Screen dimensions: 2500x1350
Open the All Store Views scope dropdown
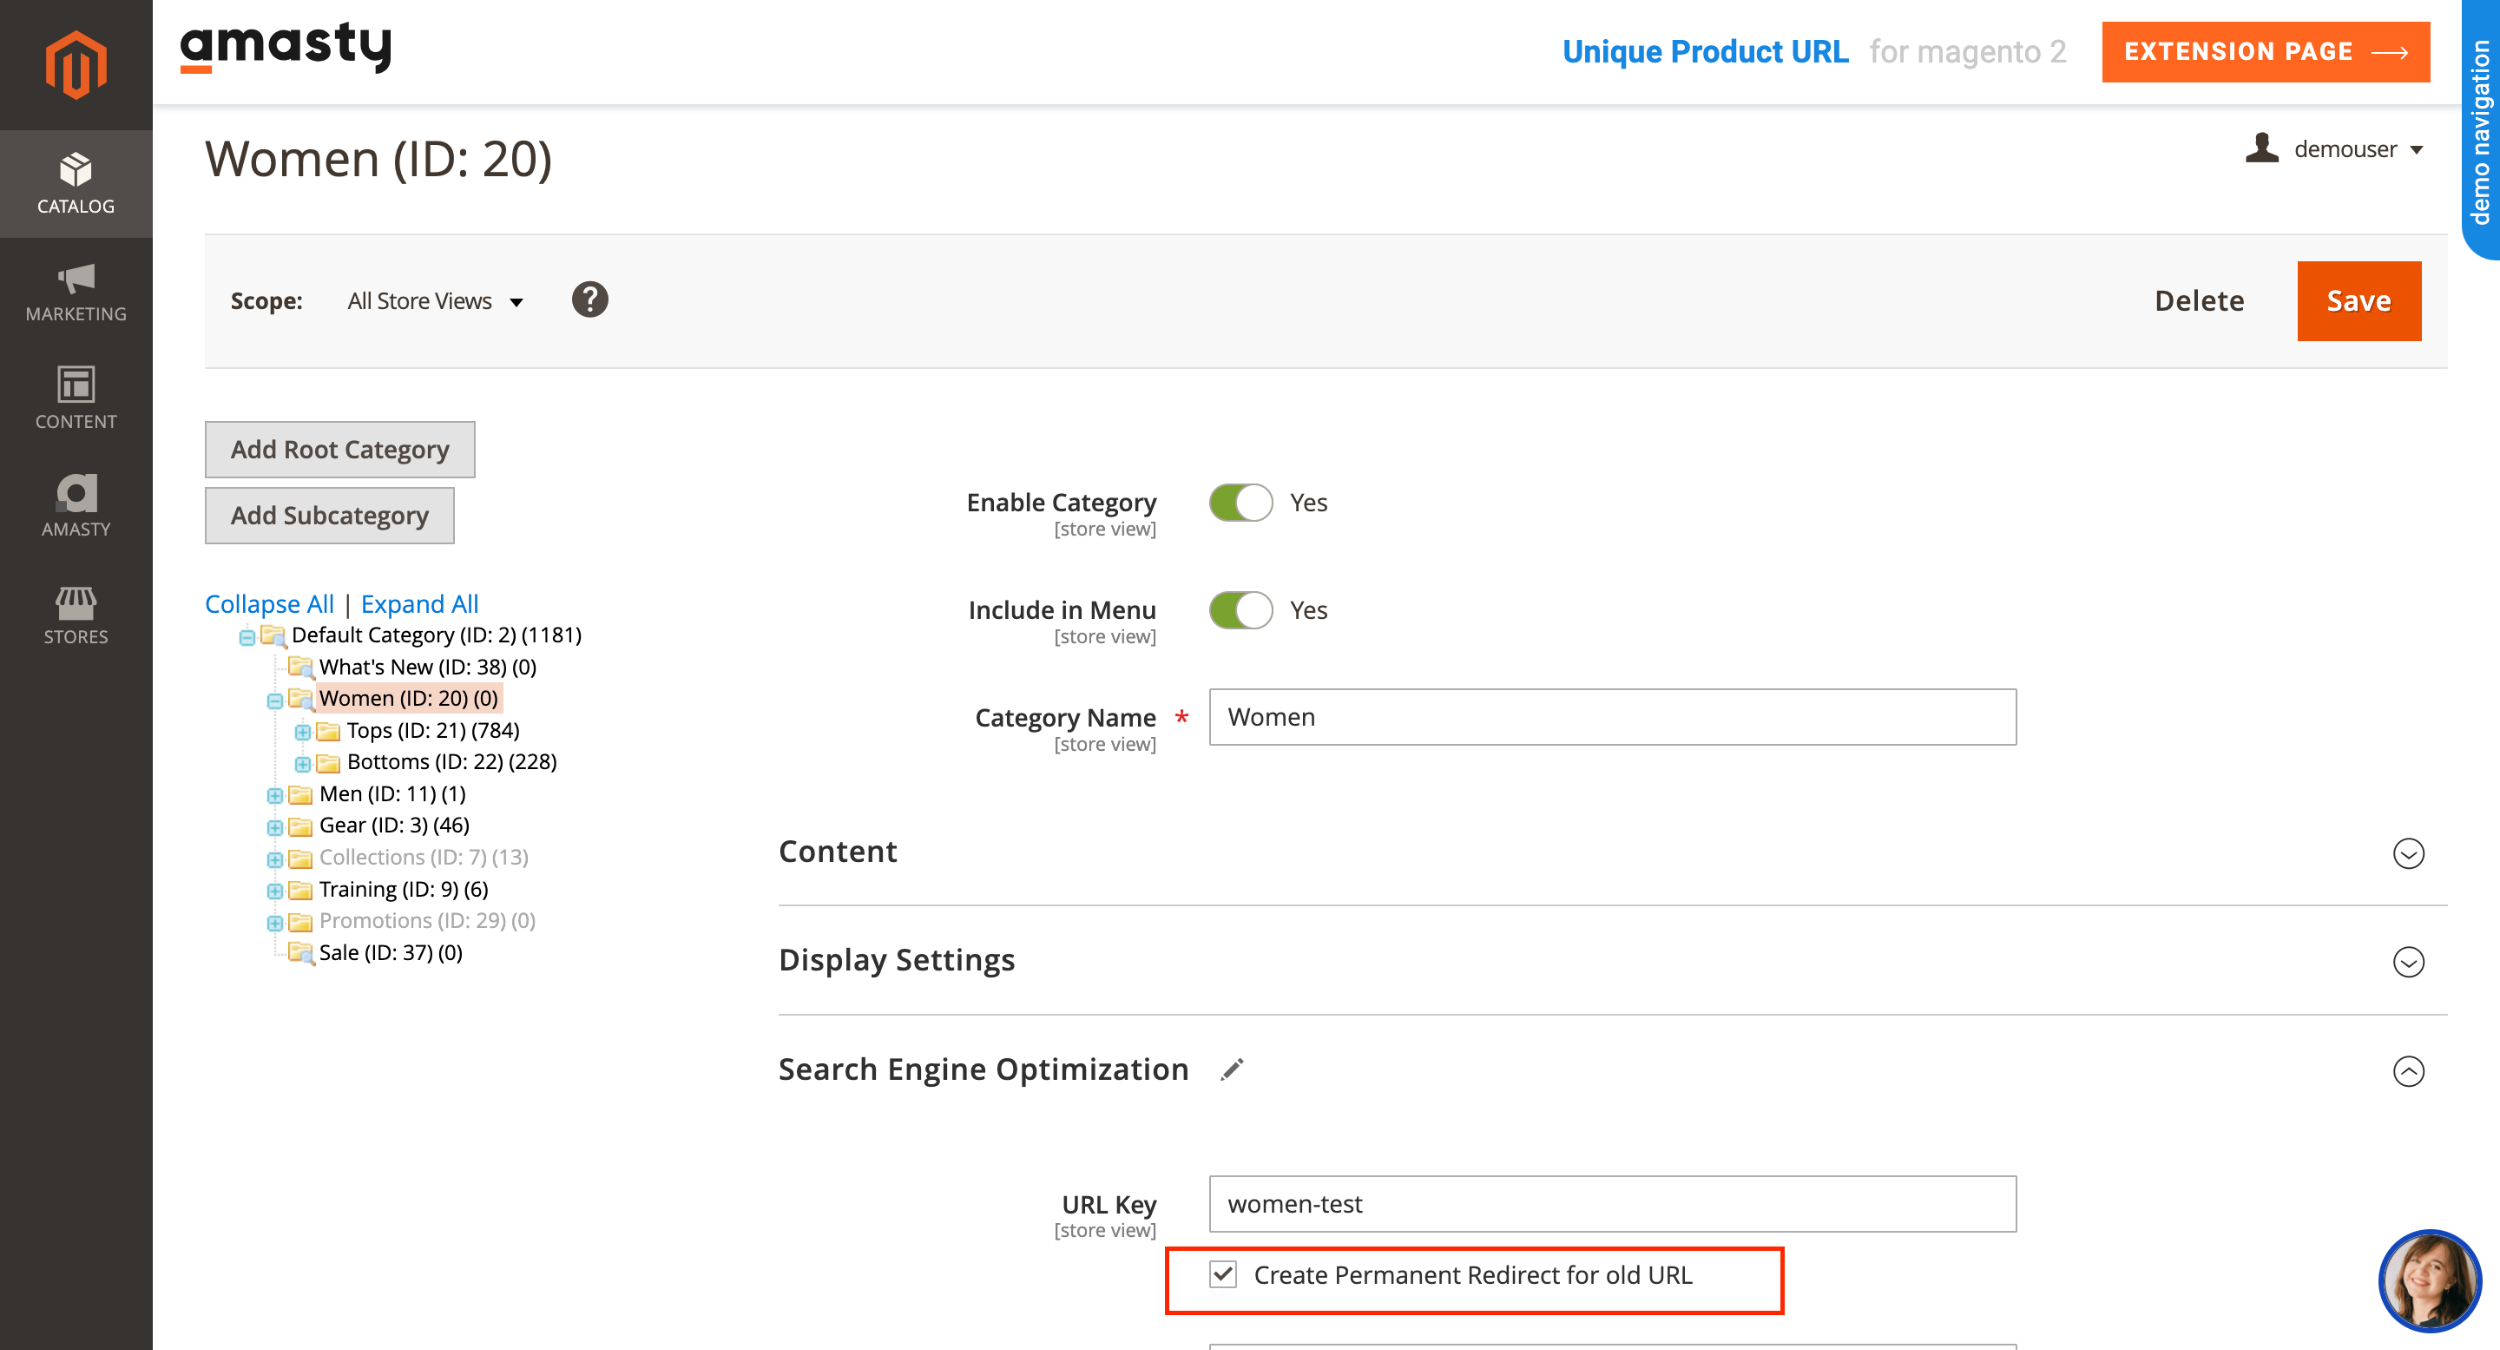click(435, 301)
